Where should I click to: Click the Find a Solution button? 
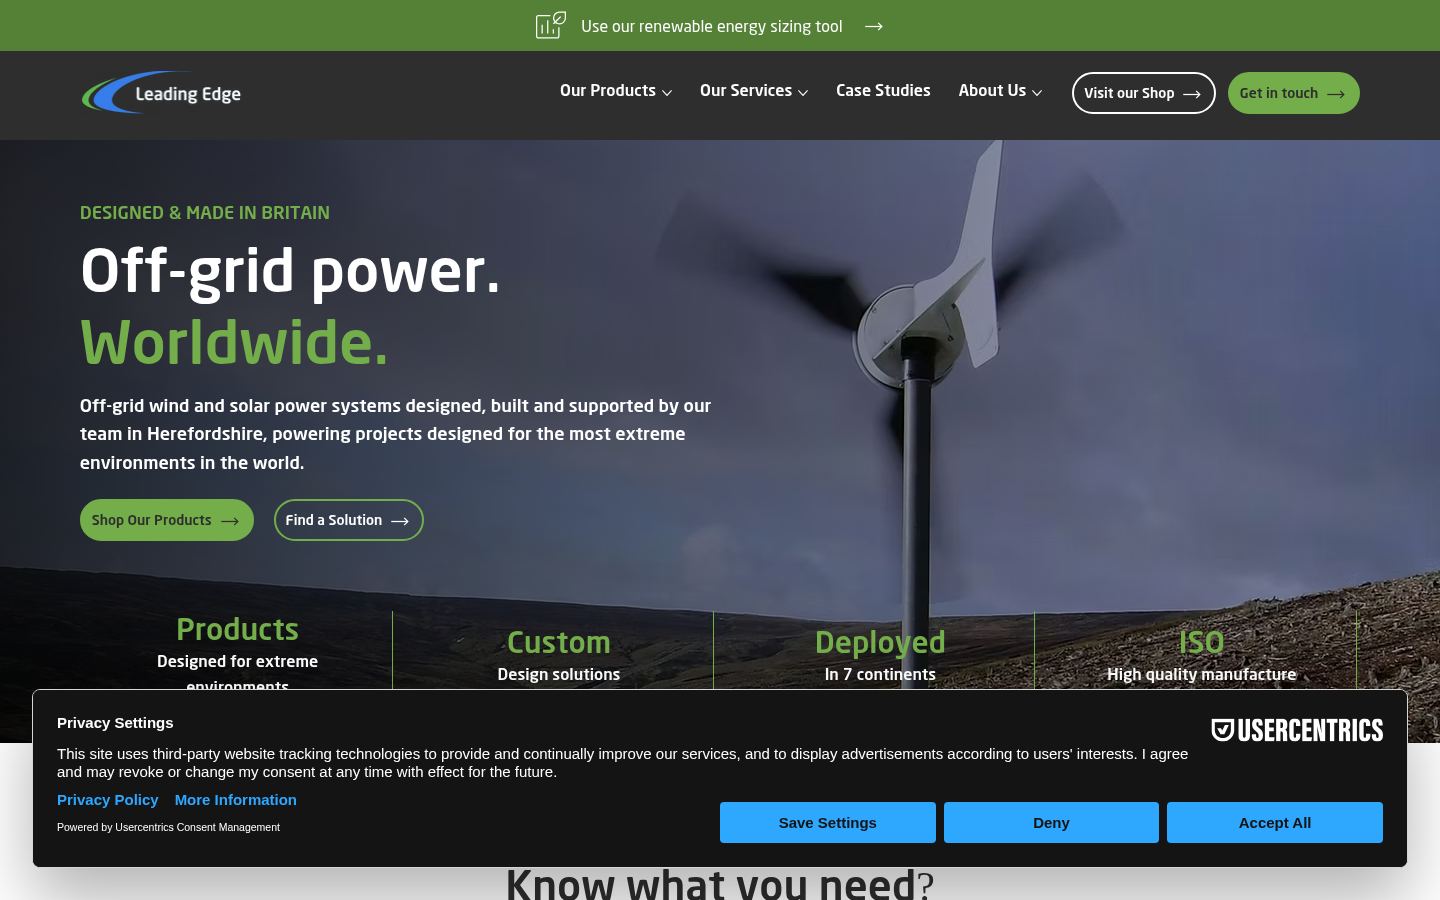tap(349, 520)
